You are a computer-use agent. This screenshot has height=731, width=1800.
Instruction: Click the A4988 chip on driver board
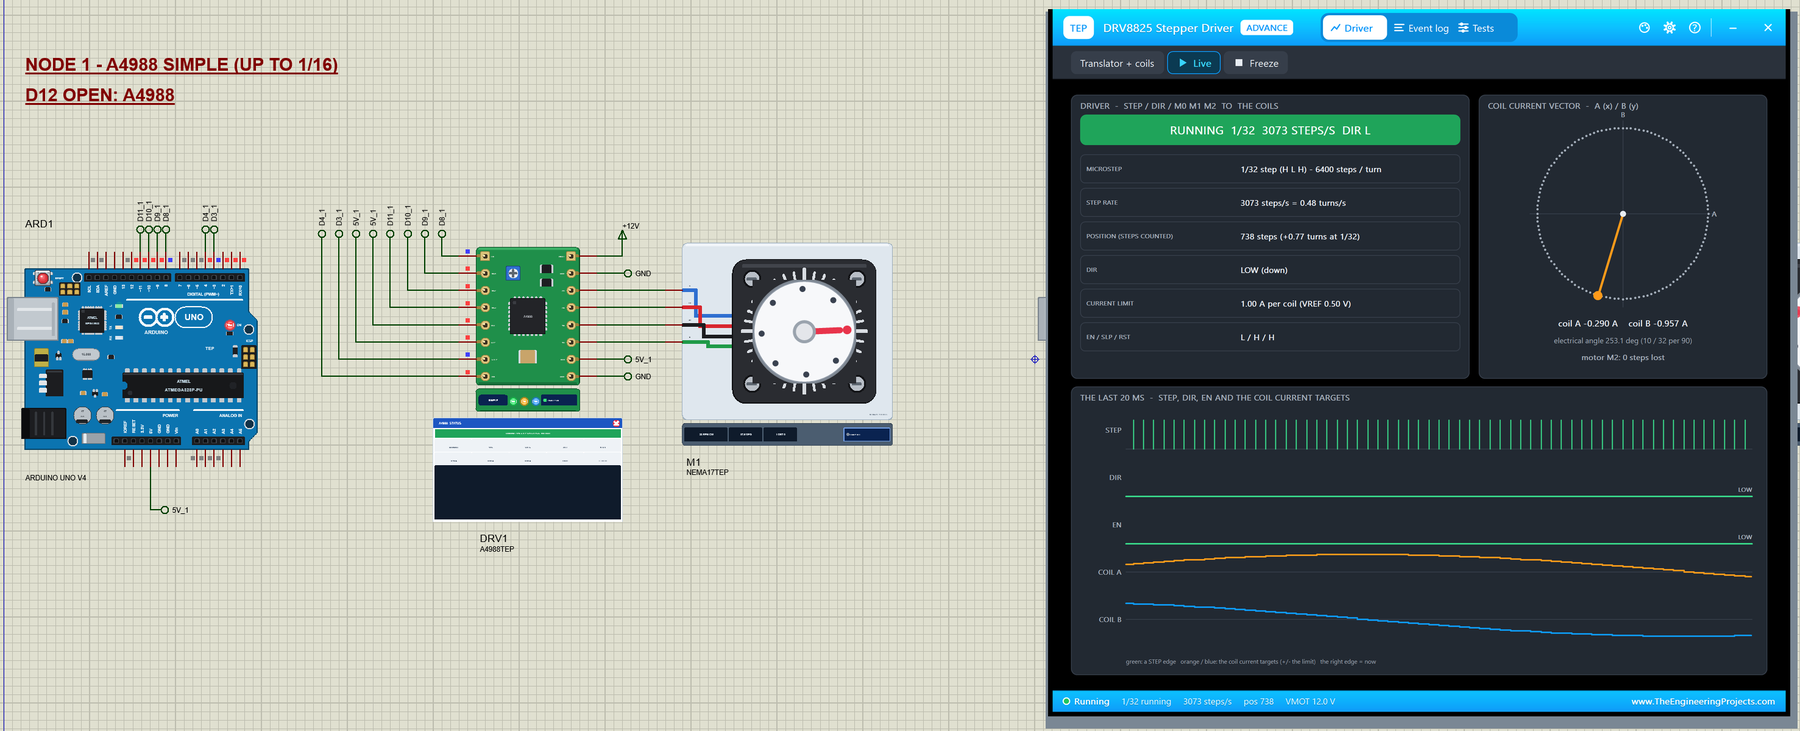(528, 316)
